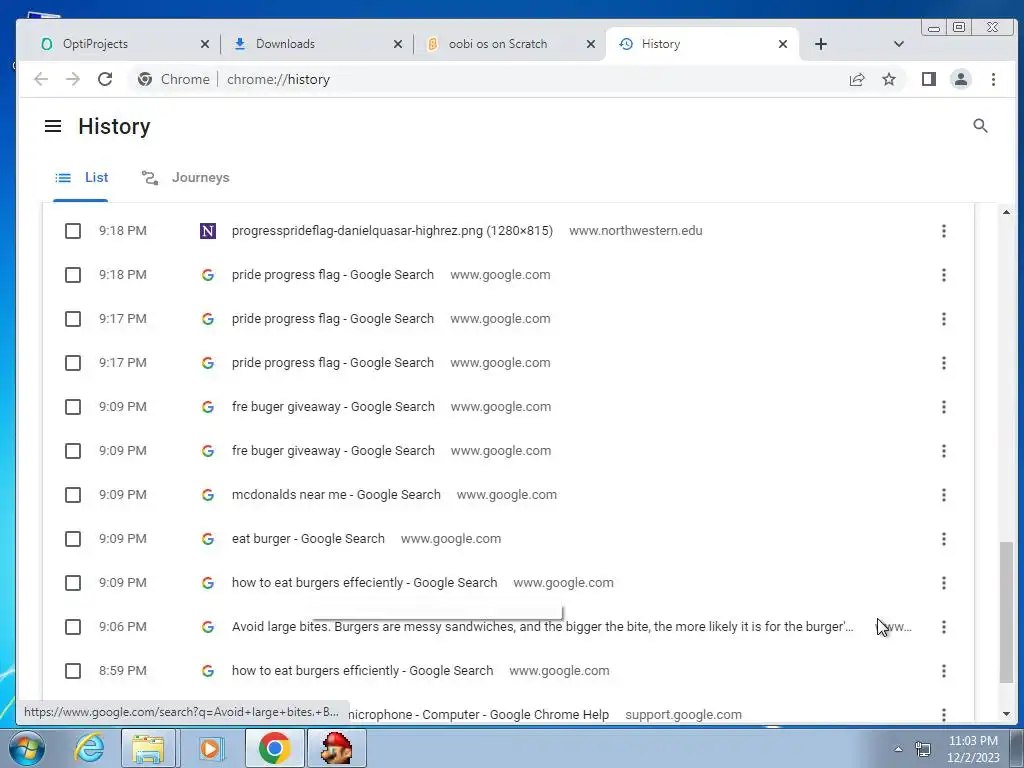Click the Northwestern N favicon
Viewport: 1024px width, 768px height.
[x=208, y=231]
